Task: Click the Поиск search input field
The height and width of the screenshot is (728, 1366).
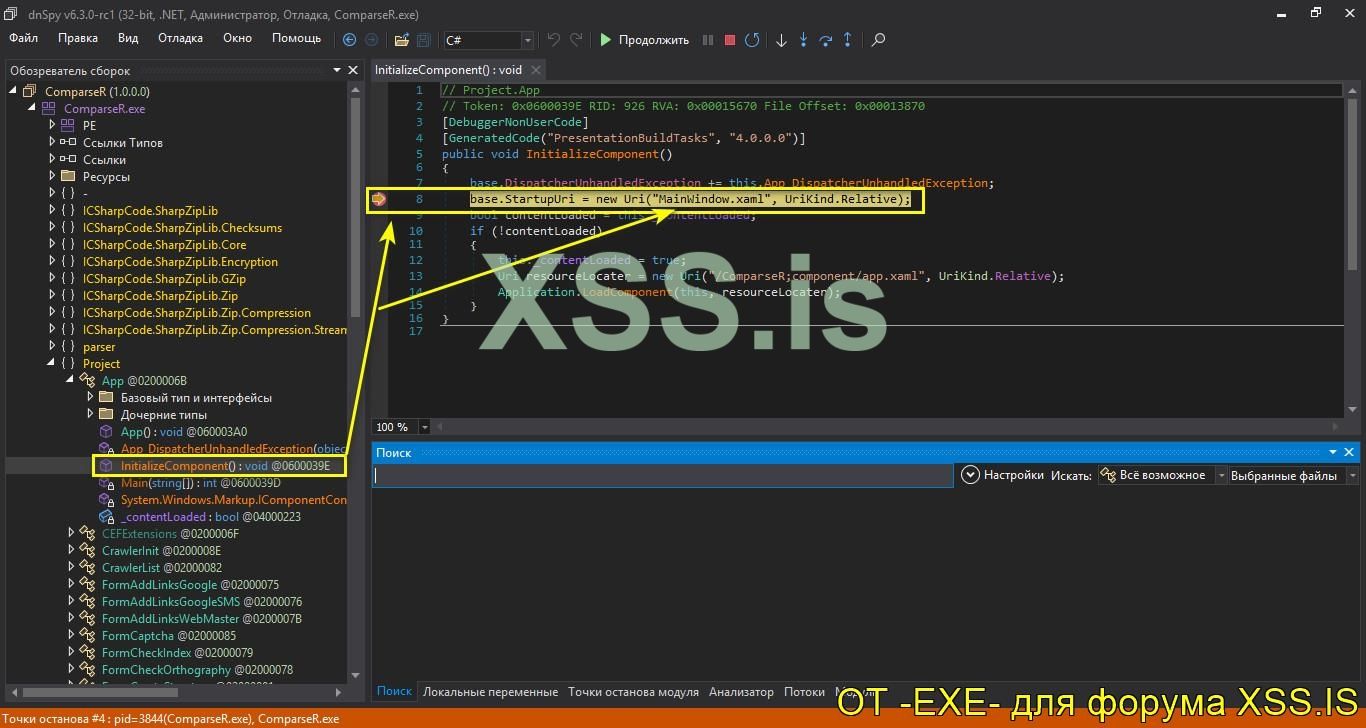Action: pyautogui.click(x=662, y=476)
